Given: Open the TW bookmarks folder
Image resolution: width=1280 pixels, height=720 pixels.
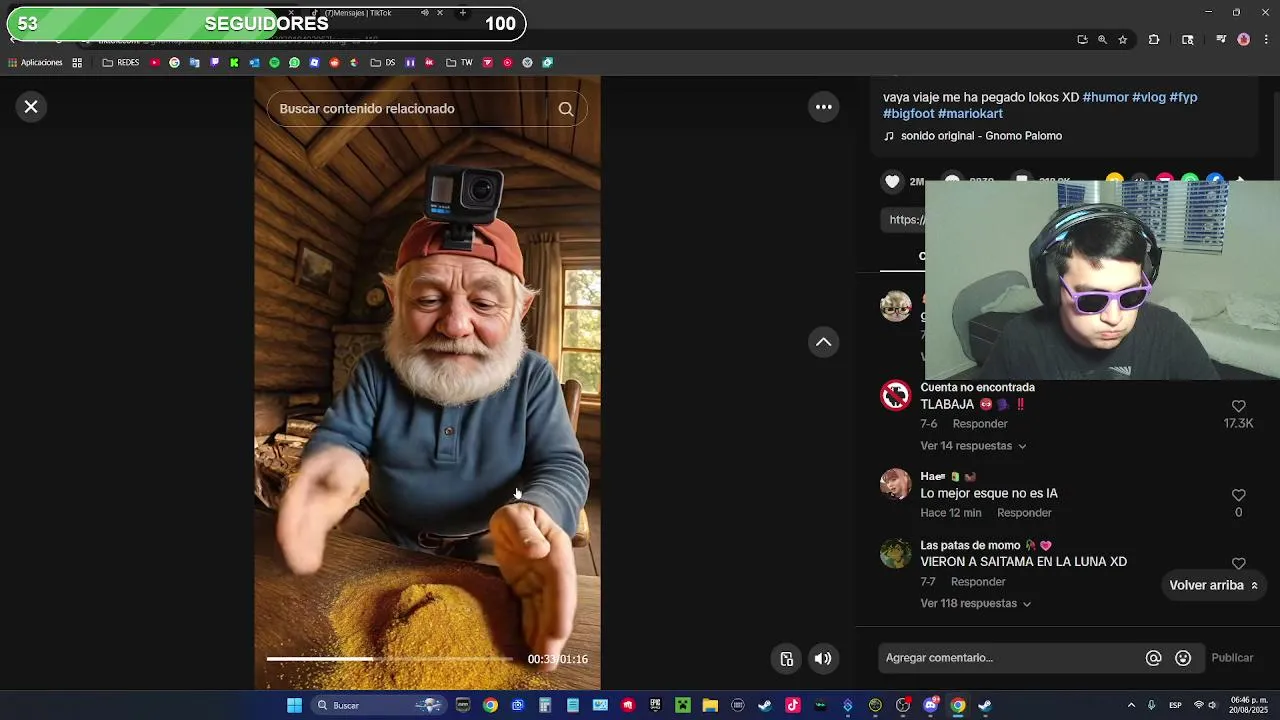Looking at the screenshot, I should 460,63.
